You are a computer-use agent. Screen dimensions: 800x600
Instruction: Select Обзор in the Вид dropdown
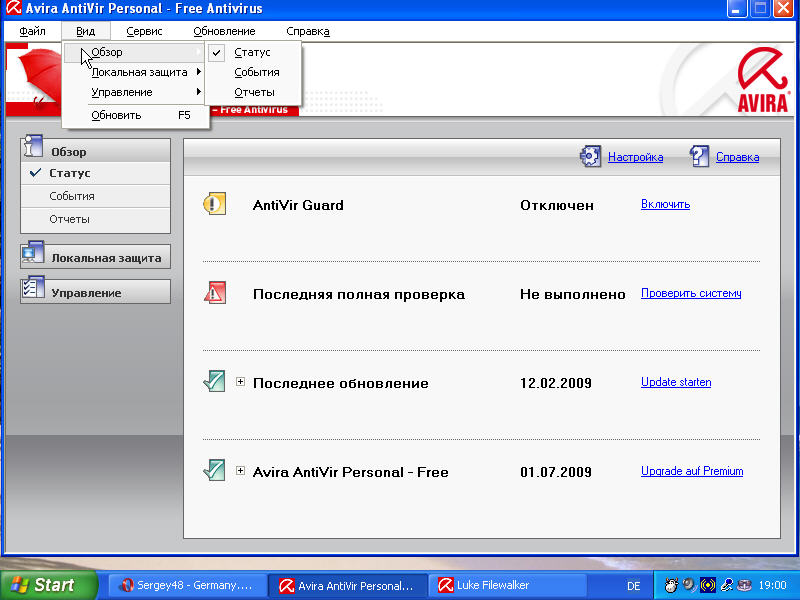pos(135,52)
